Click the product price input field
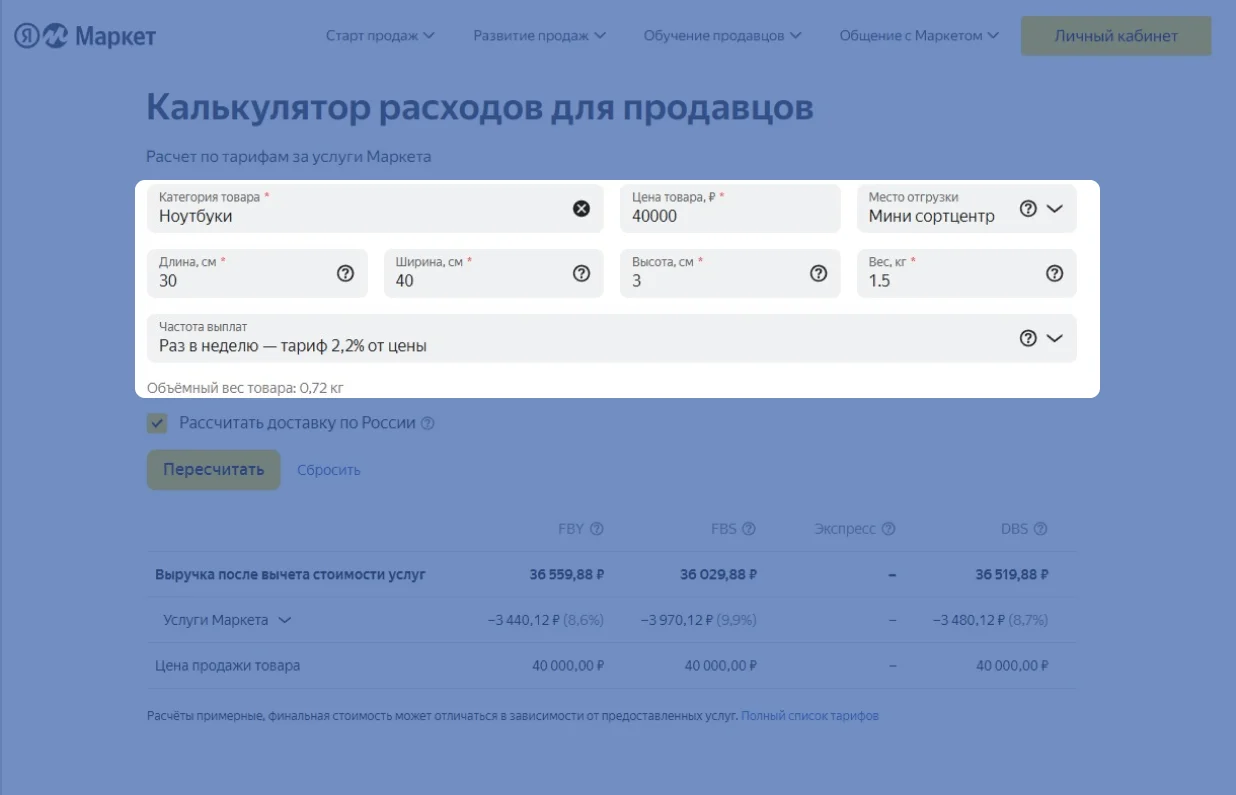1236x795 pixels. click(x=729, y=215)
